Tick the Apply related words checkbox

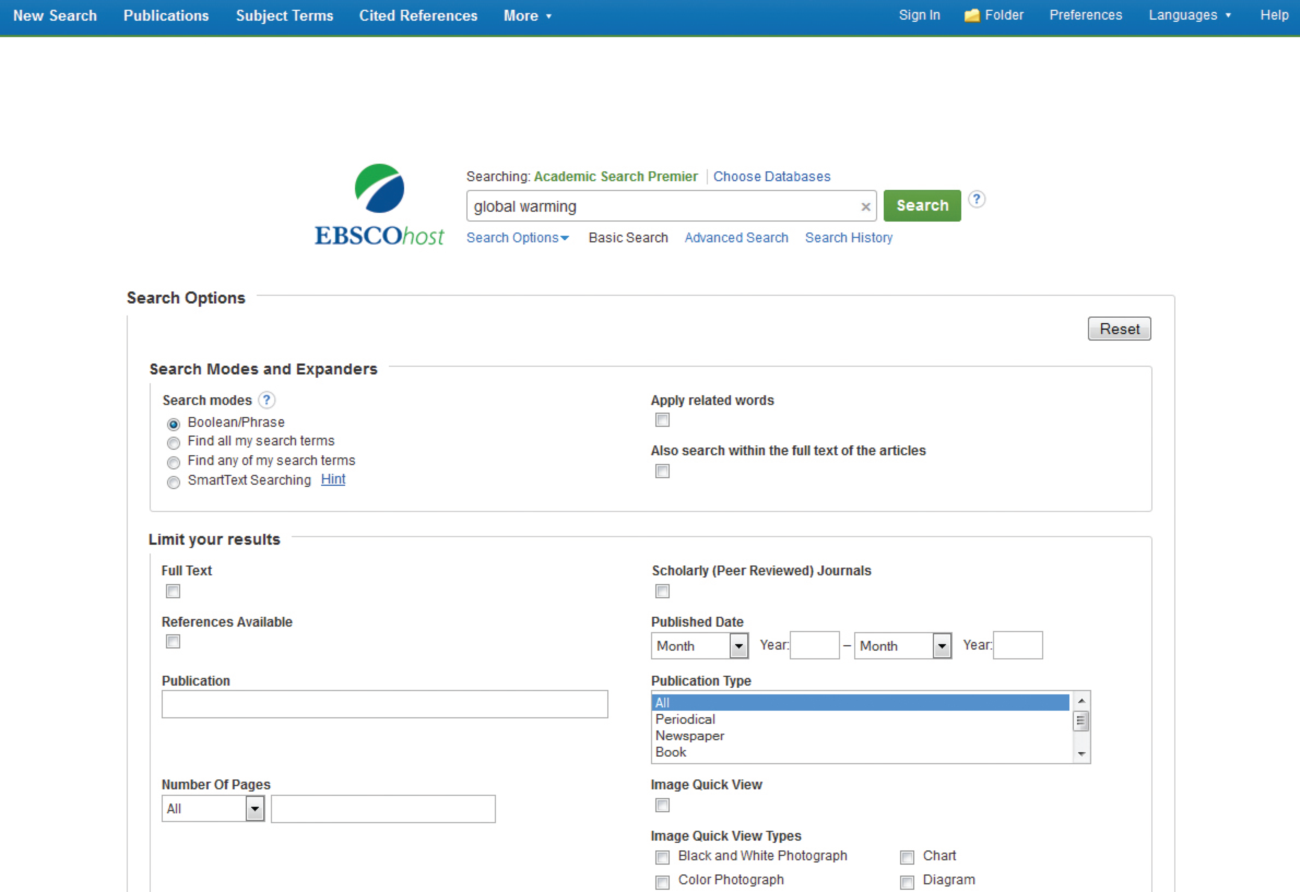point(662,421)
